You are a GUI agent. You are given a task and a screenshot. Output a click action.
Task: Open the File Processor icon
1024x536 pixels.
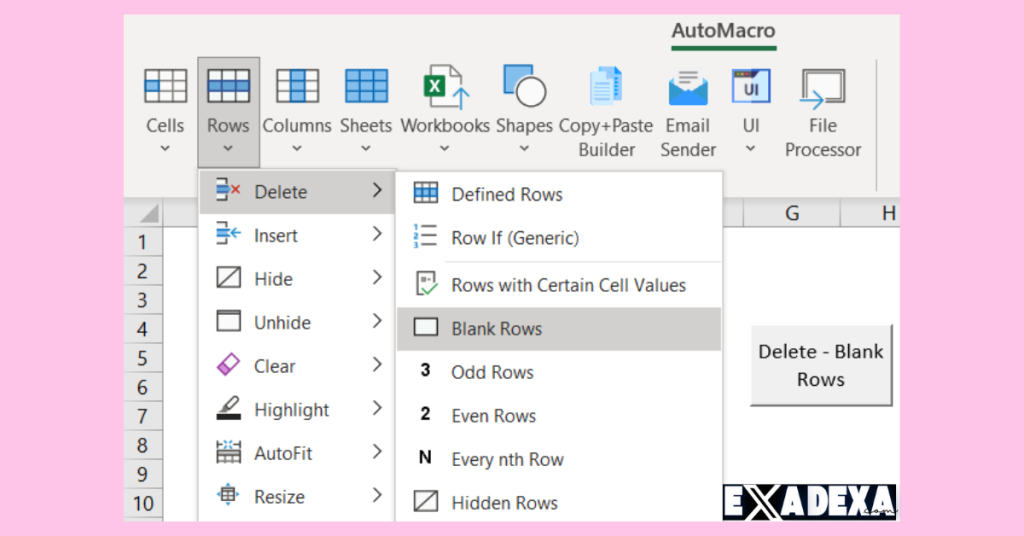point(822,88)
